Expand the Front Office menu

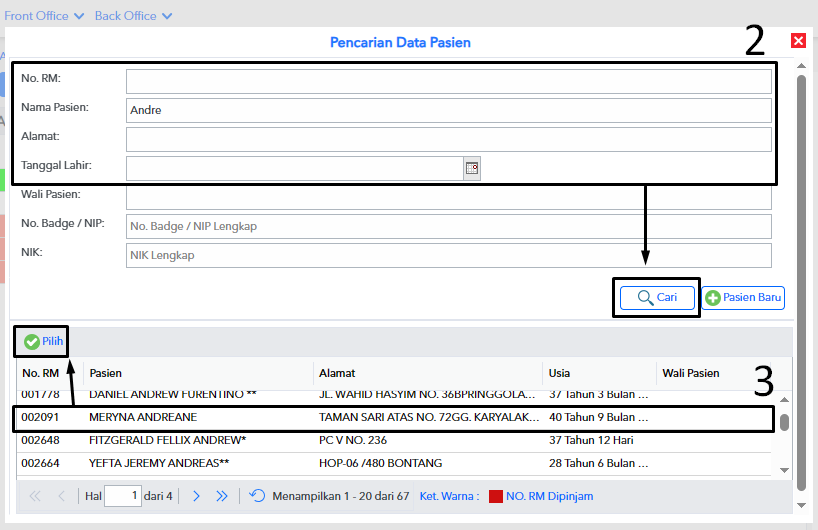[x=44, y=16]
